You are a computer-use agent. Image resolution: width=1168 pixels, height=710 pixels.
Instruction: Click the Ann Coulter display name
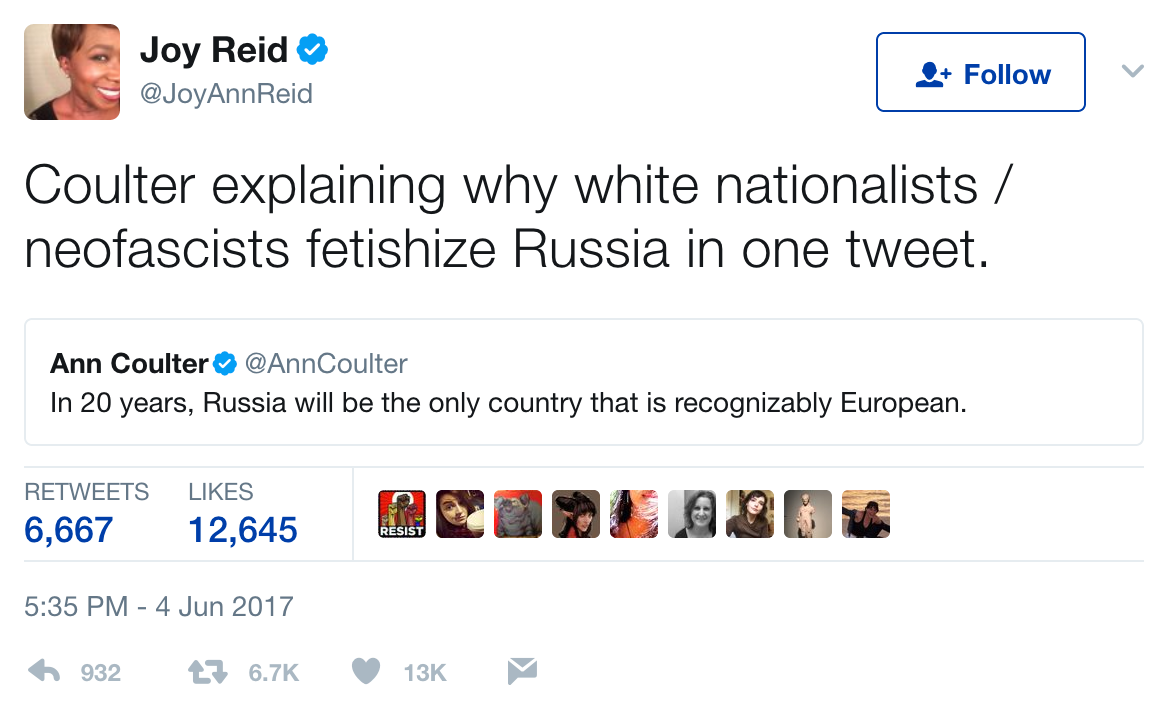(x=129, y=364)
